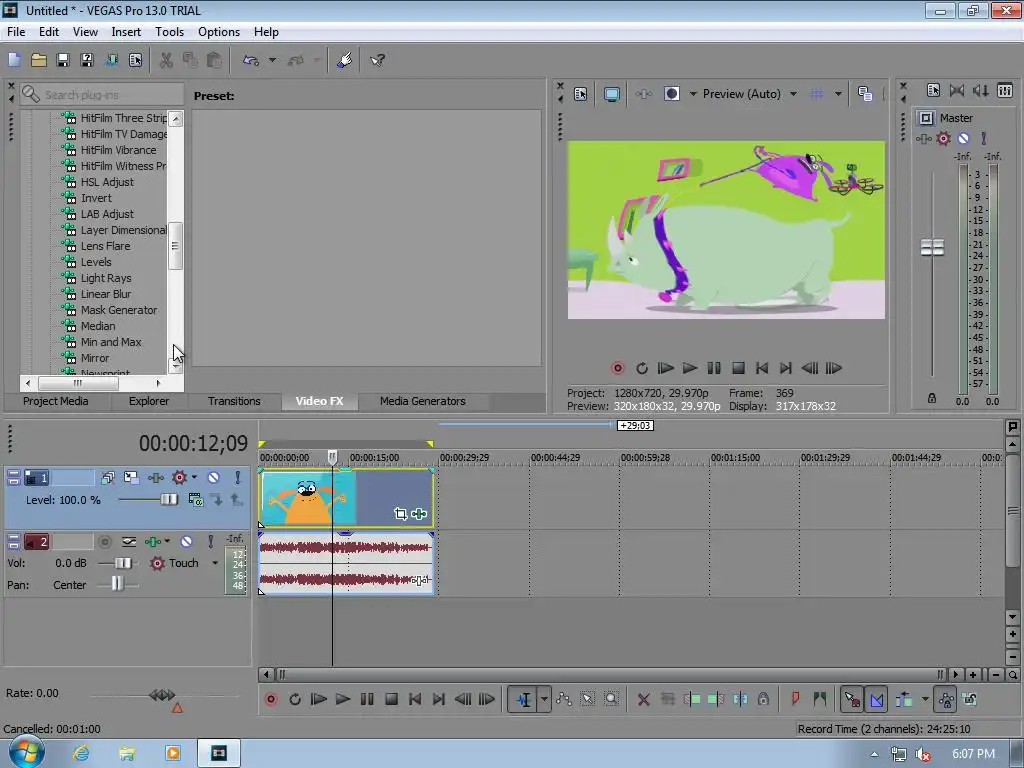Screen dimensions: 1024x768
Task: Select the Lens Flare plug-in
Action: (x=104, y=246)
